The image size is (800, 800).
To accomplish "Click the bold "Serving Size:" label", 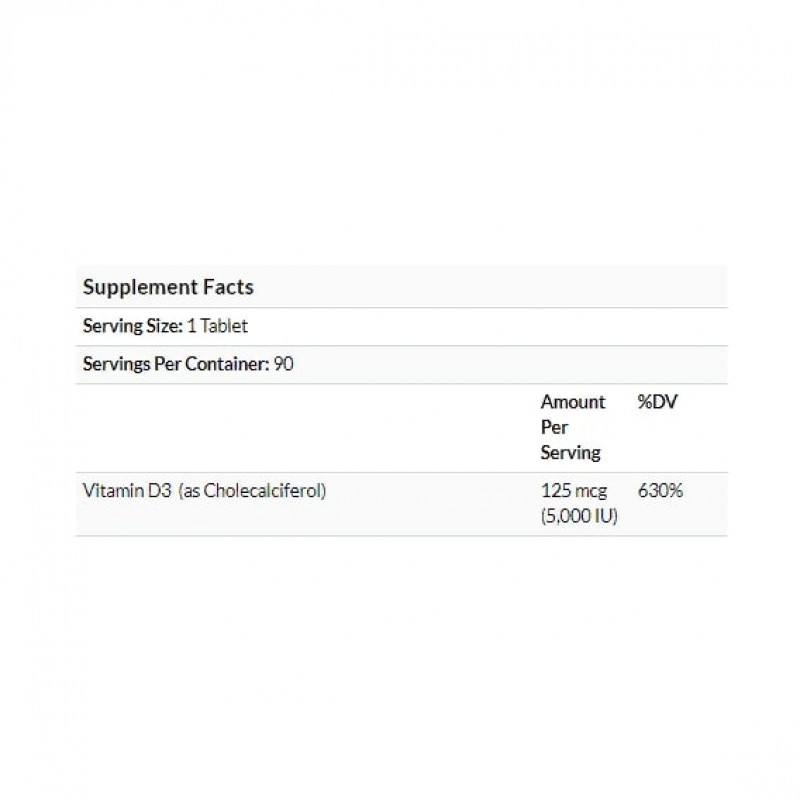I will (132, 326).
